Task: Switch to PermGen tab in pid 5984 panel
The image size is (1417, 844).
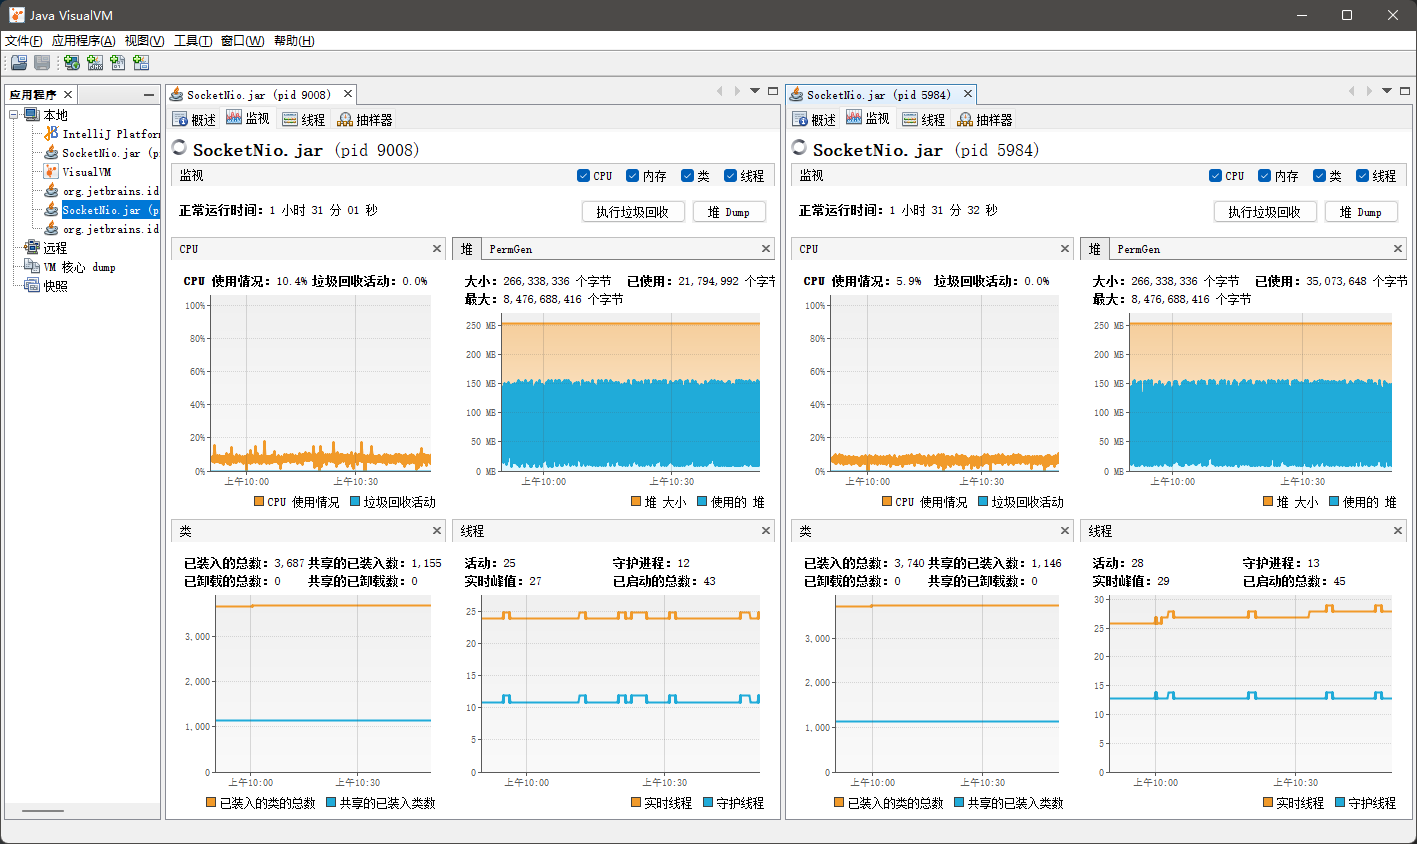Action: coord(1139,249)
